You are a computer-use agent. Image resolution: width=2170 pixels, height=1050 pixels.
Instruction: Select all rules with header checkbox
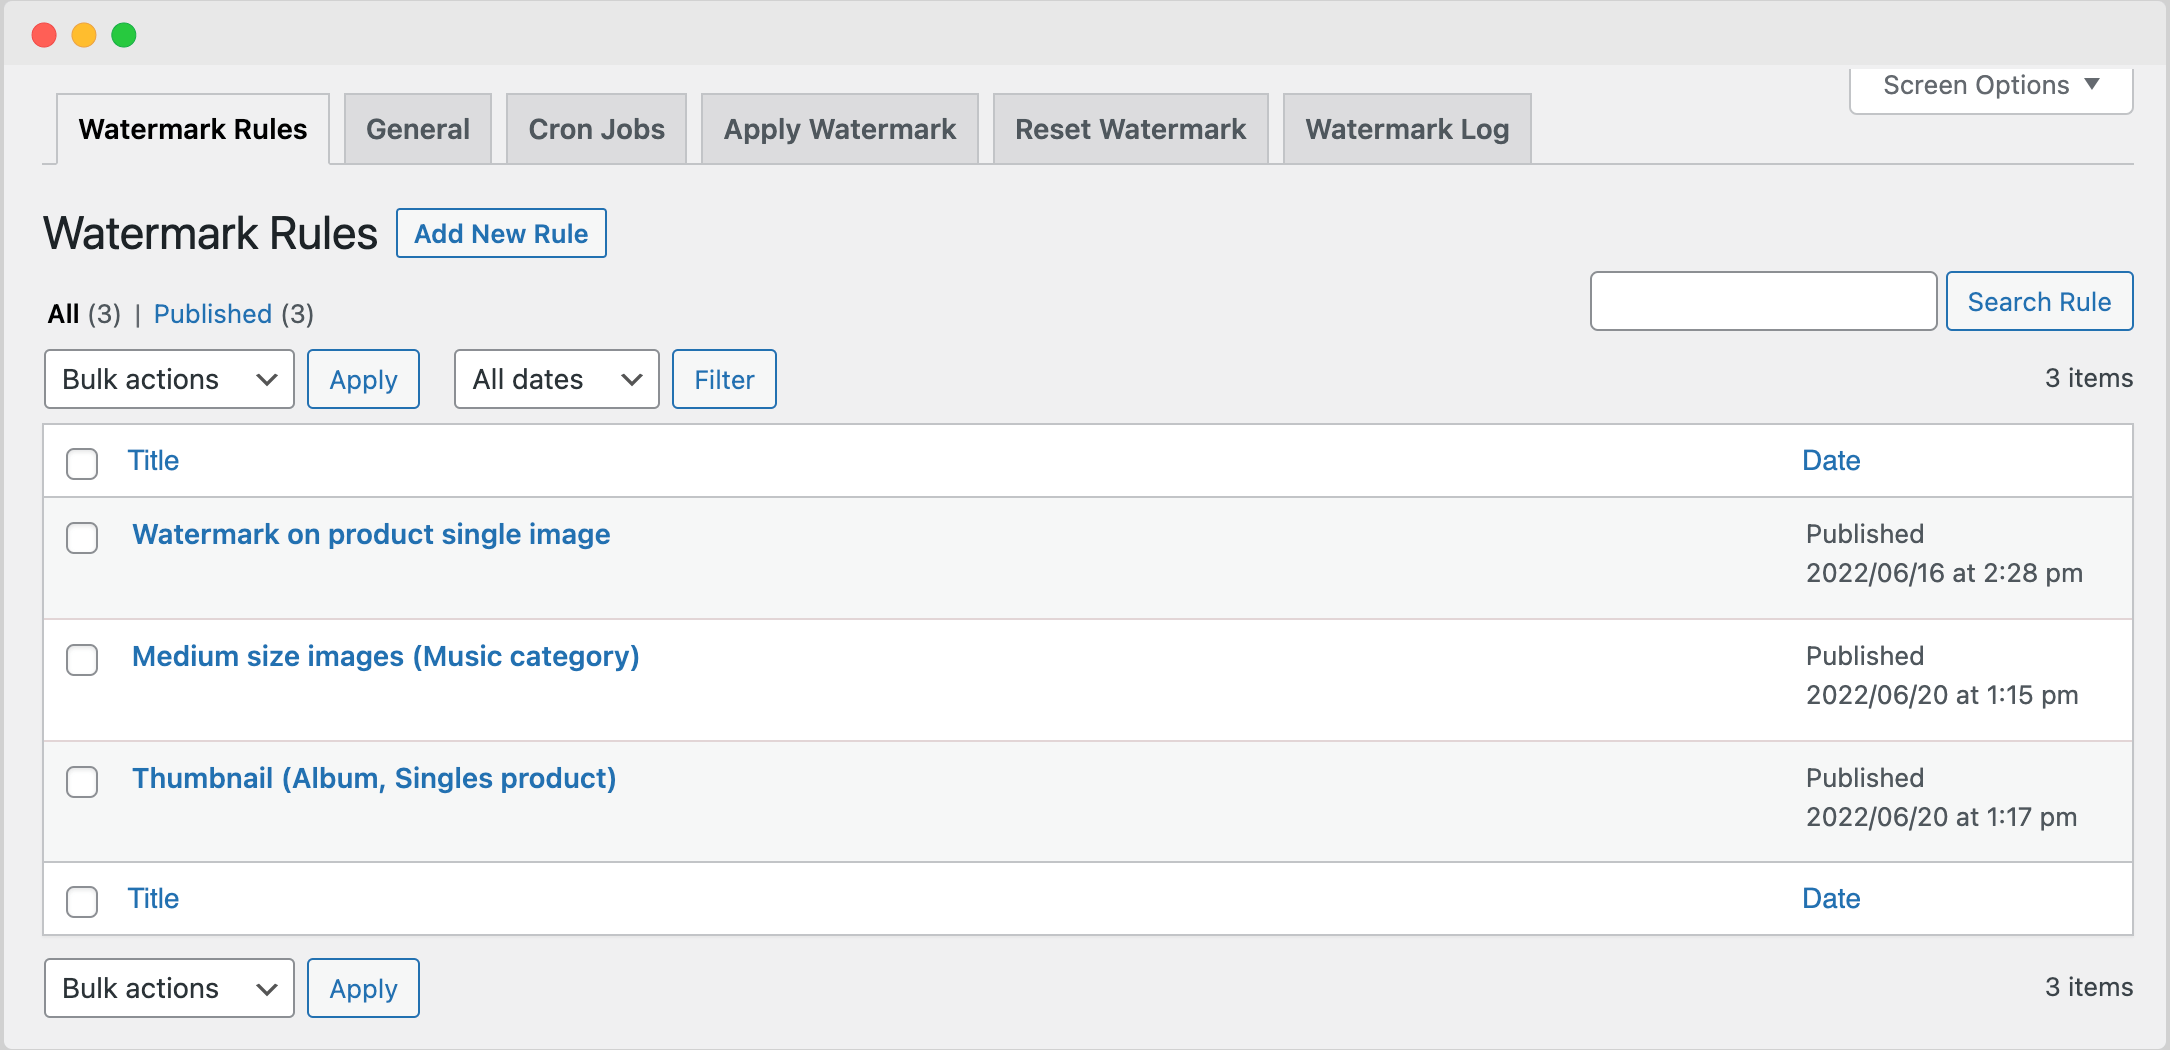click(82, 464)
